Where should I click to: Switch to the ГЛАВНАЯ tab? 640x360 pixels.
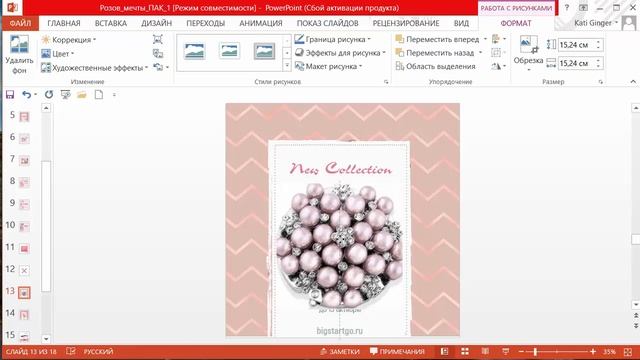click(x=64, y=23)
